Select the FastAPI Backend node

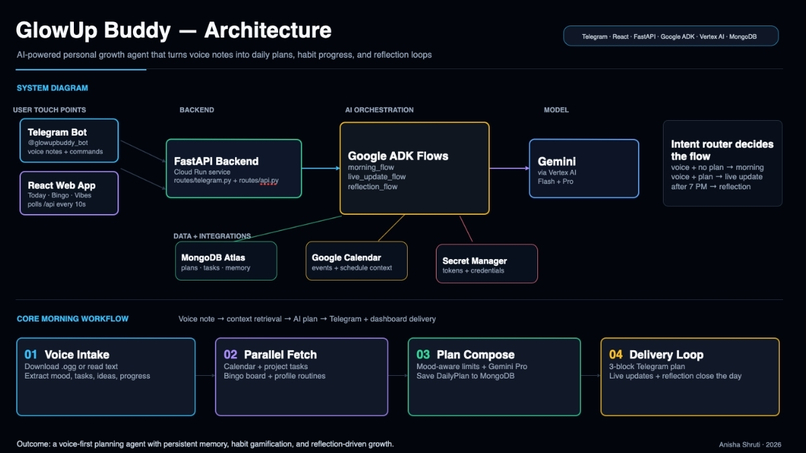click(x=234, y=168)
